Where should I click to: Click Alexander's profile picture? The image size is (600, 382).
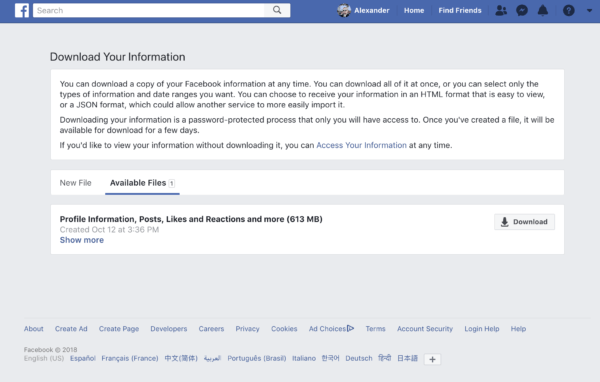tap(344, 10)
